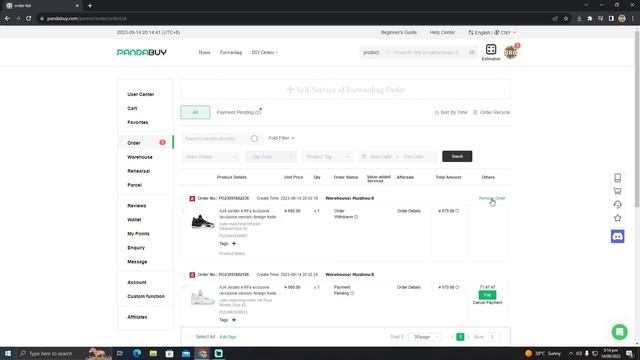Open the Discord icon in right sidebar
The image size is (640, 360).
pyautogui.click(x=617, y=236)
